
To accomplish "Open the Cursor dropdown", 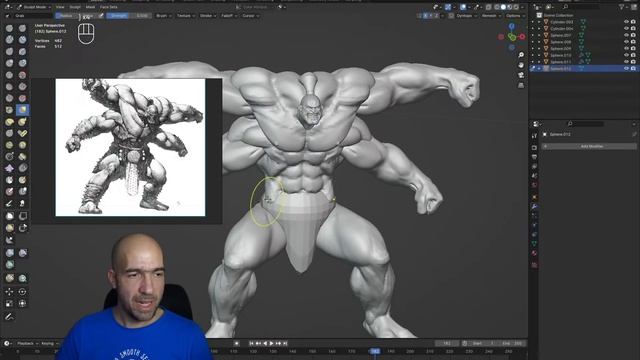I will 250,16.
